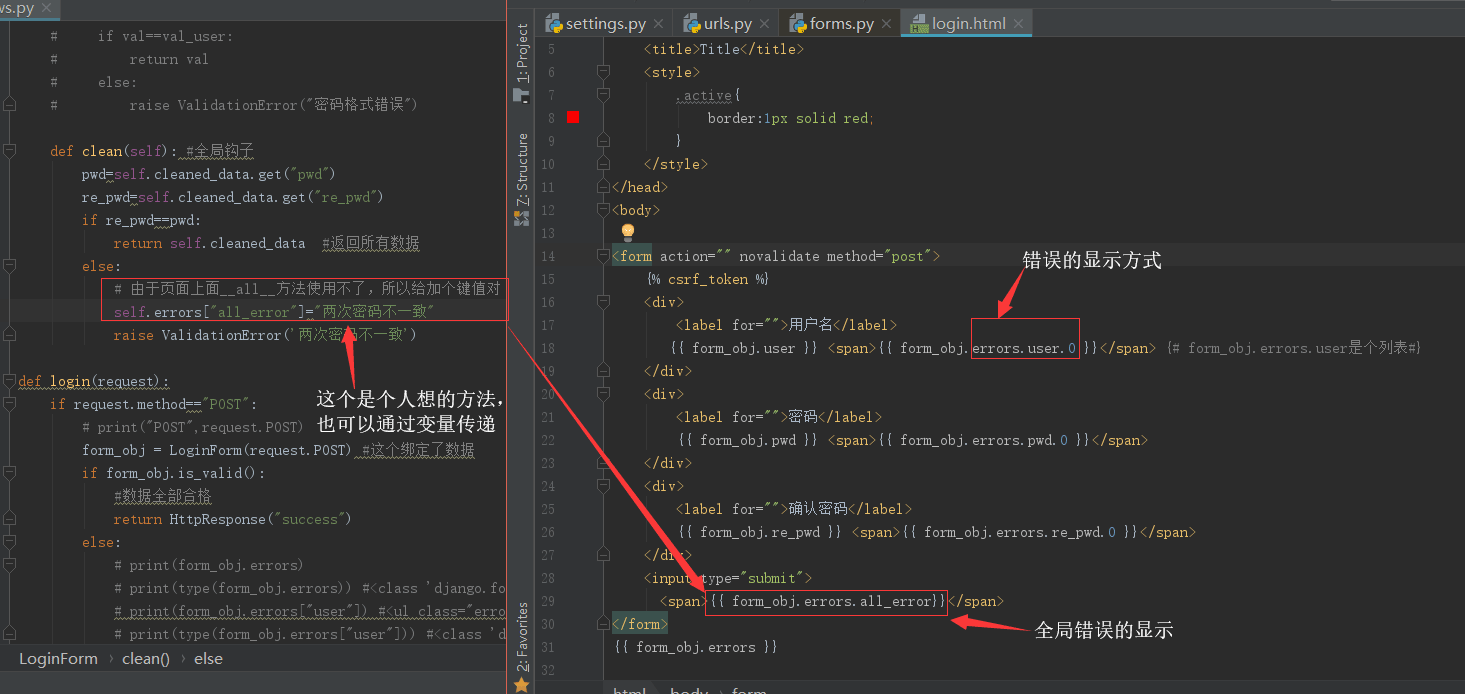Fold the </form> marker at line 30

603,624
